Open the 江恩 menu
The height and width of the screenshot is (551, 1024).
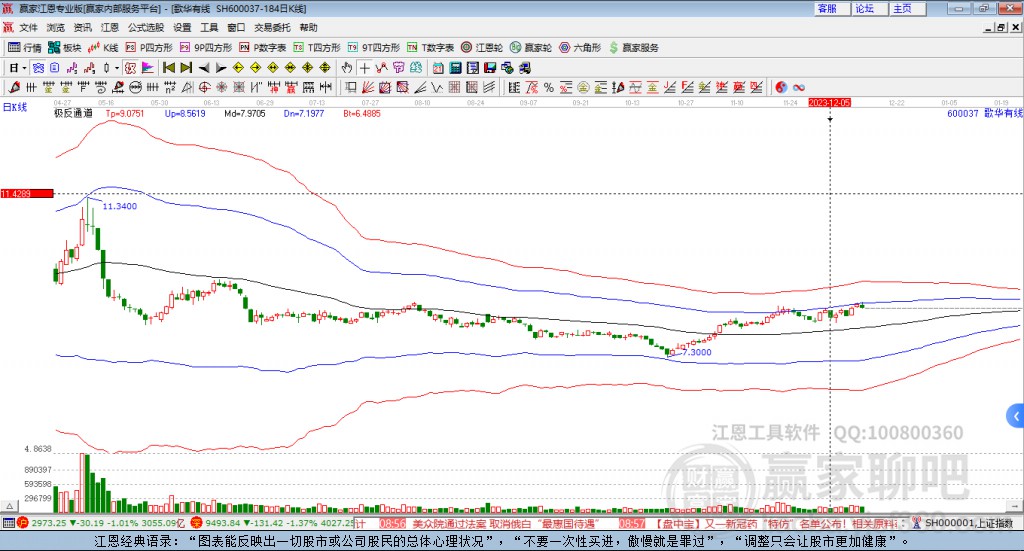point(109,28)
